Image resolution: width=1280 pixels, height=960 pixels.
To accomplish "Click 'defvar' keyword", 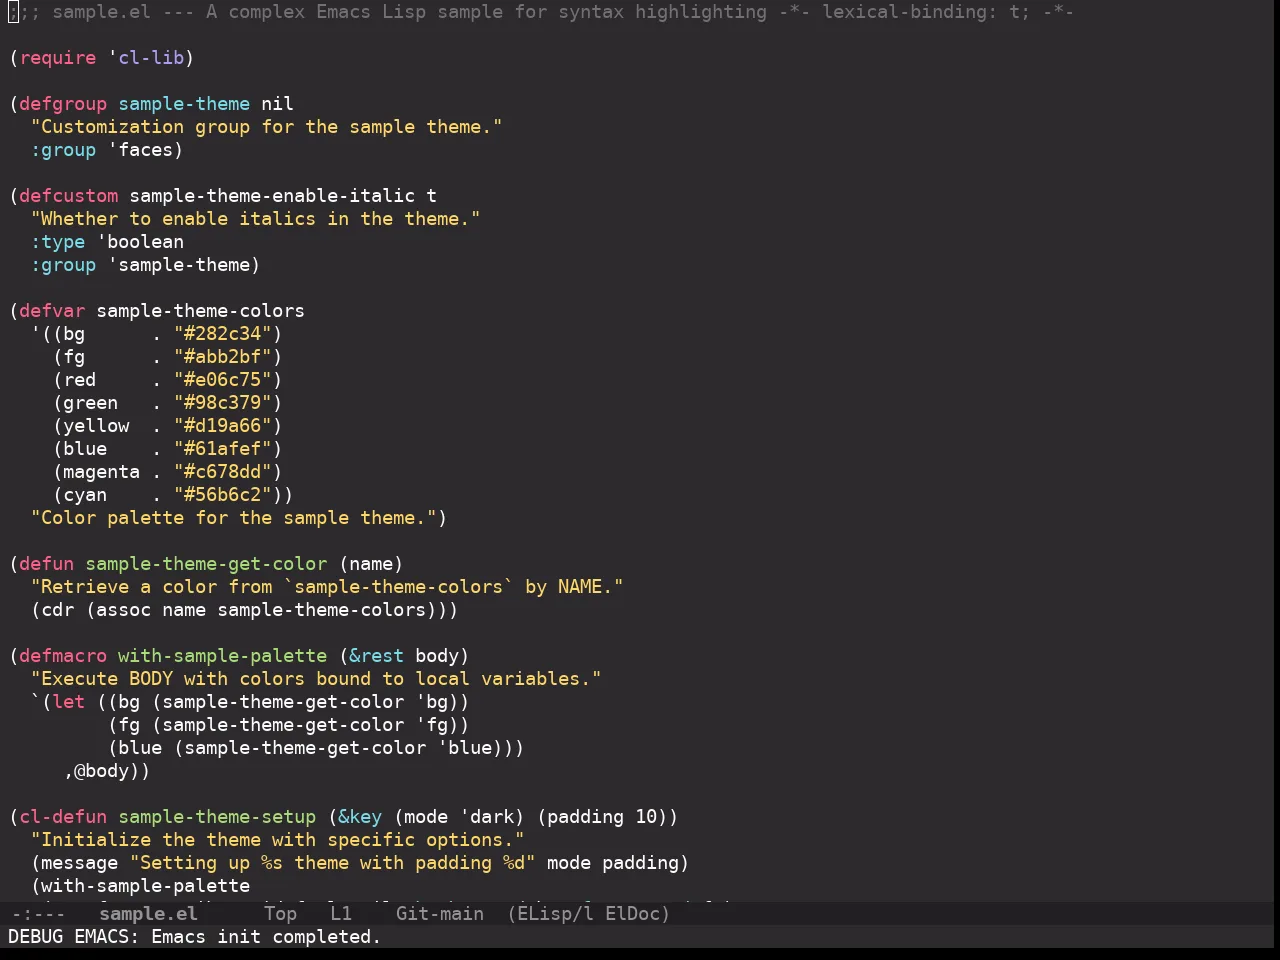I will [52, 311].
